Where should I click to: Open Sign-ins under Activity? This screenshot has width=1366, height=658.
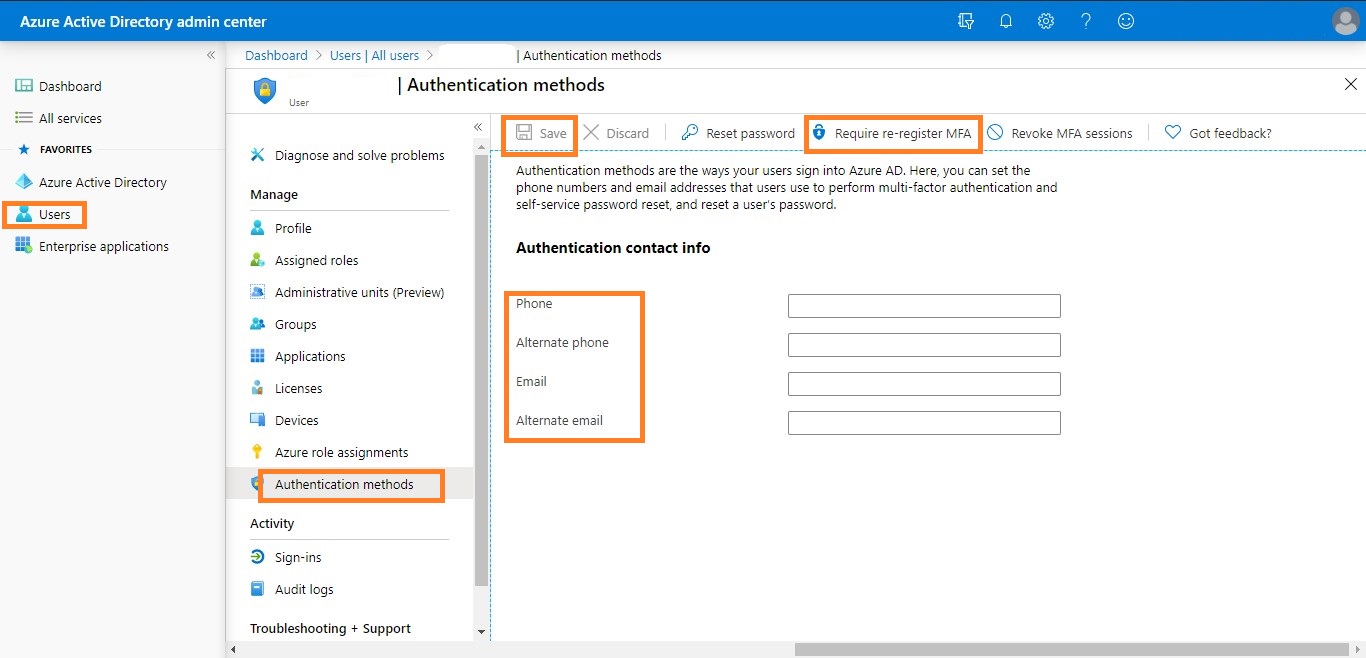tap(298, 557)
